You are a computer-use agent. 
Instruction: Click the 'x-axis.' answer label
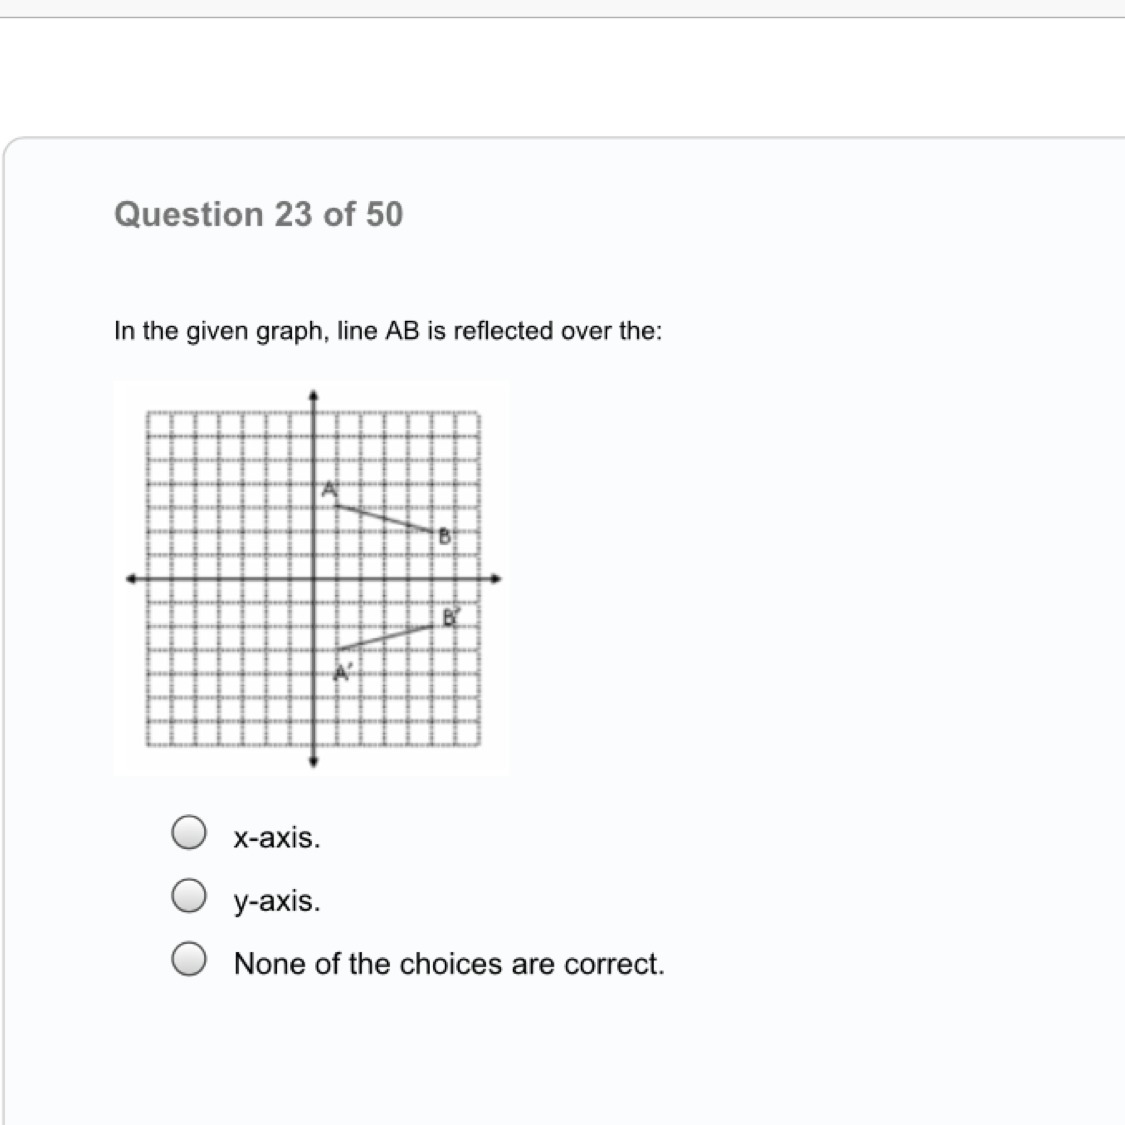(277, 838)
